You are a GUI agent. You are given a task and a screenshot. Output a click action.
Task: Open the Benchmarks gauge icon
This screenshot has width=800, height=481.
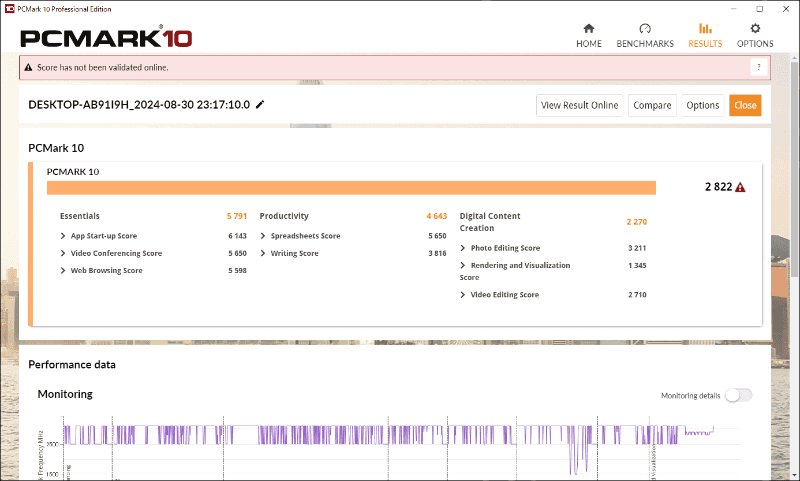point(645,29)
